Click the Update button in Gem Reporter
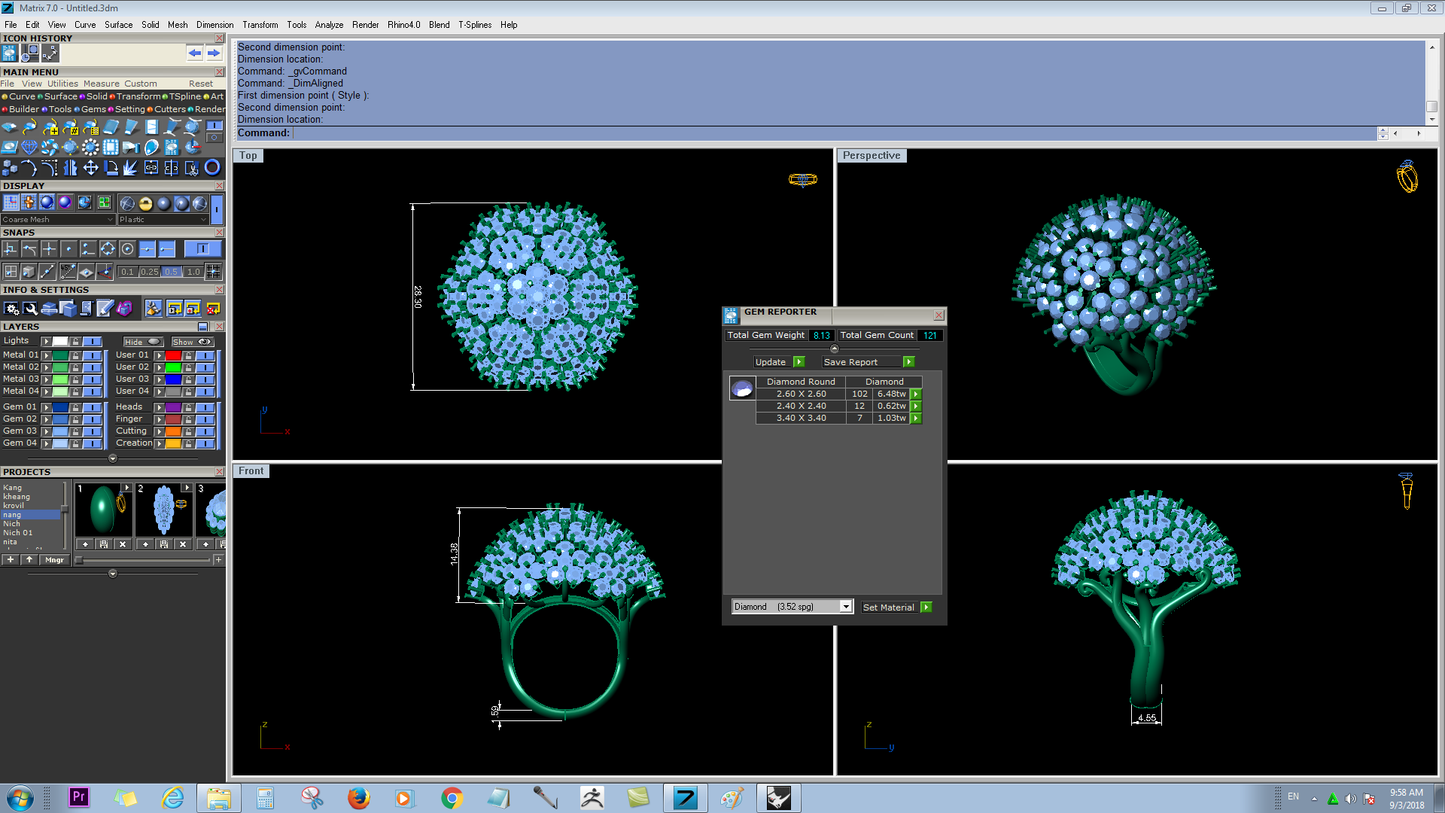The image size is (1445, 813). coord(779,362)
